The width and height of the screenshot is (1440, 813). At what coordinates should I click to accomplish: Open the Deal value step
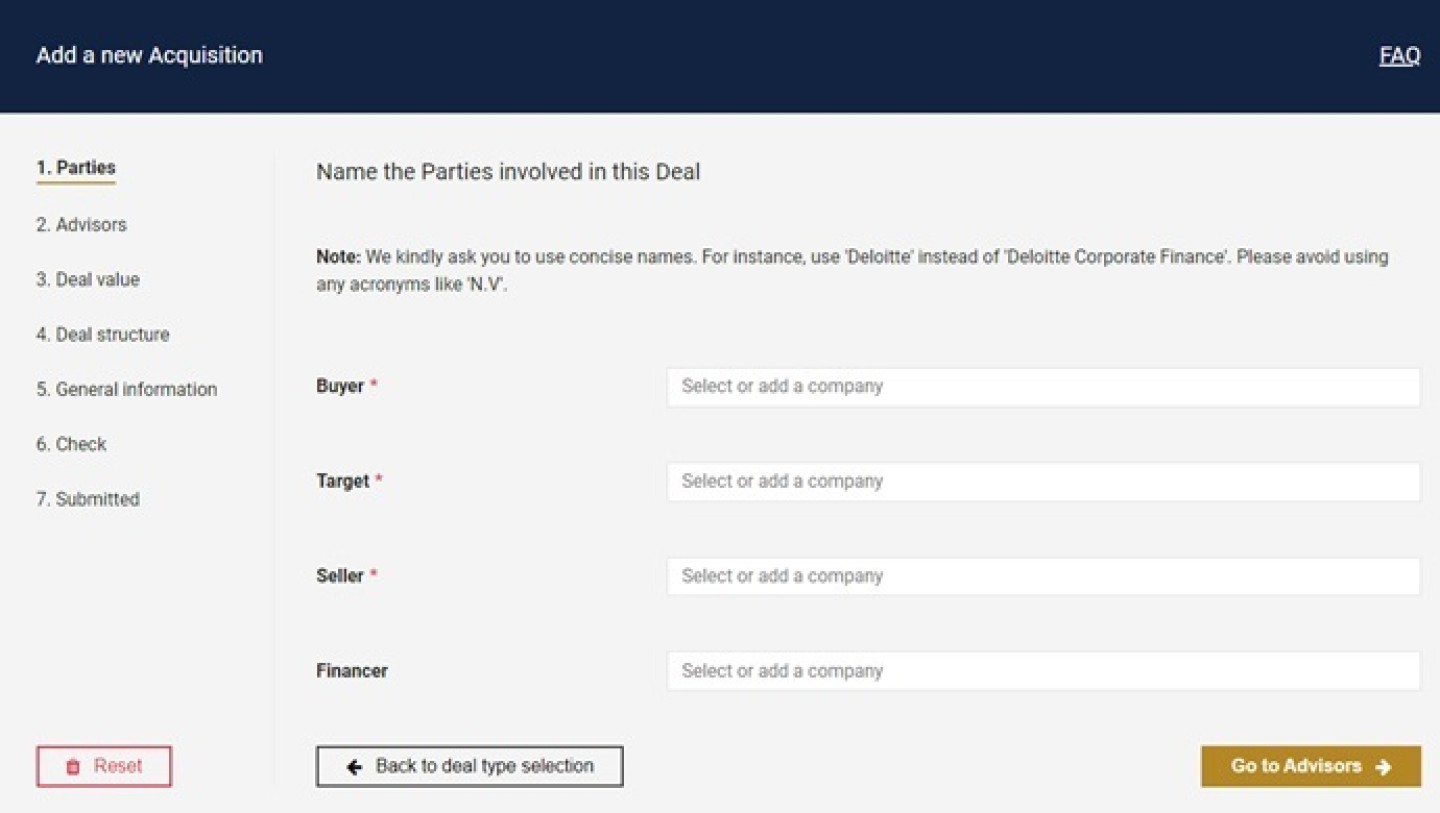[x=88, y=280]
